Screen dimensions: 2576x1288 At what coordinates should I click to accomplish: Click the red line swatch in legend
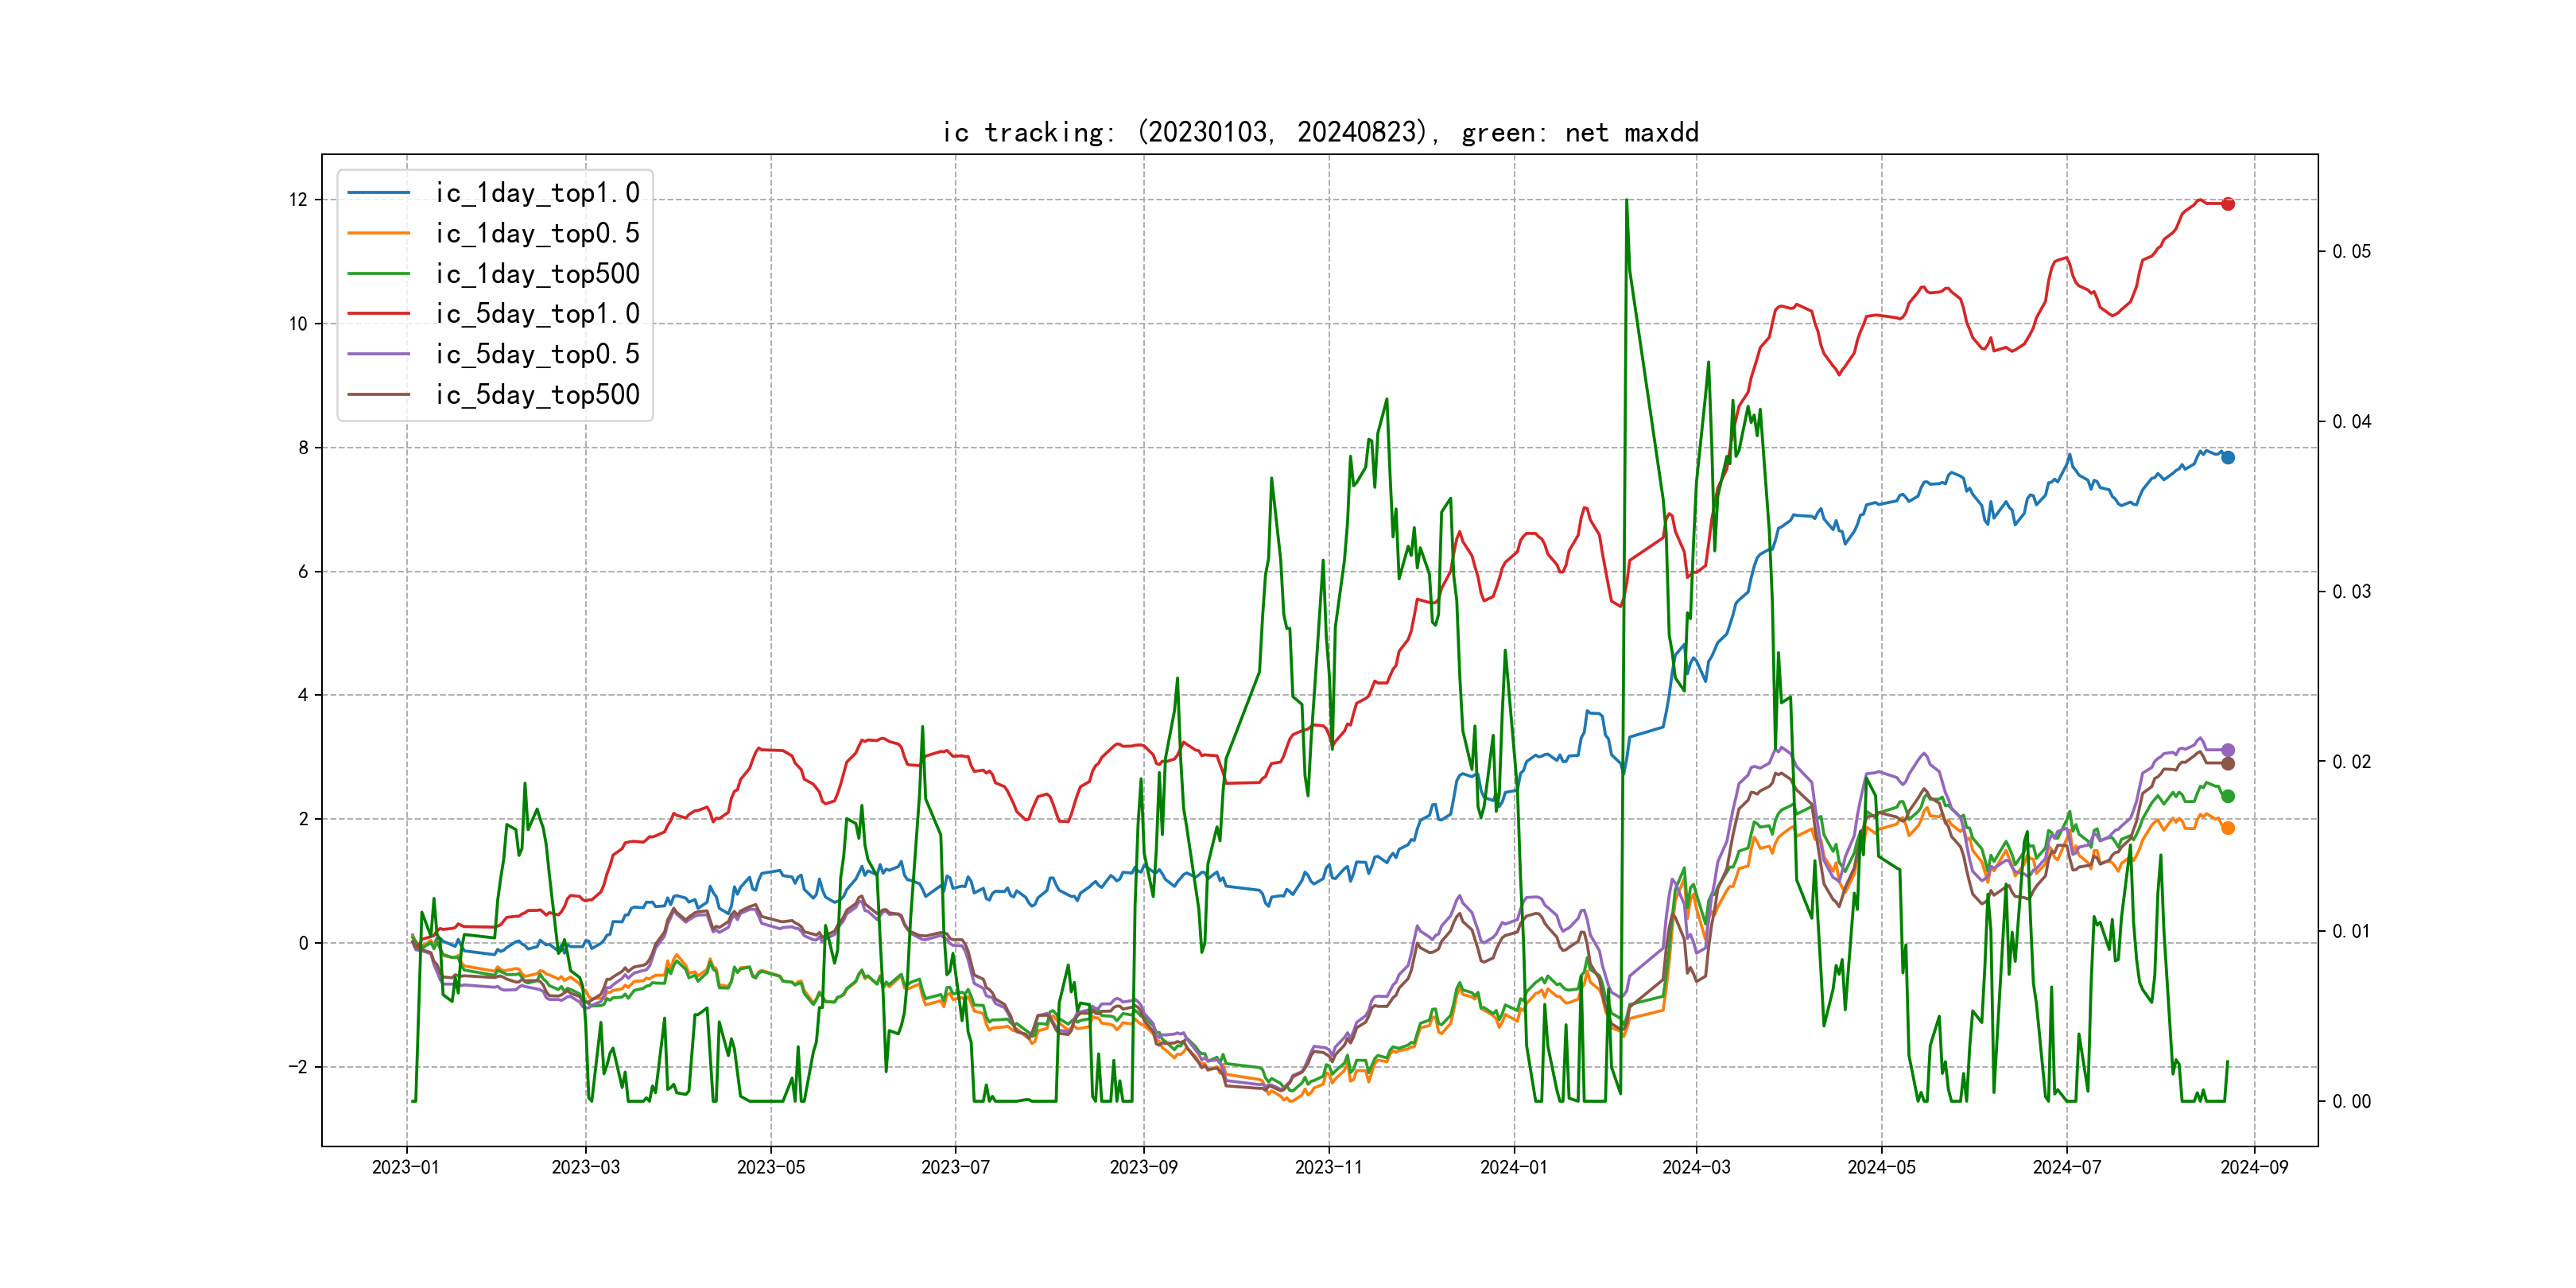click(378, 314)
